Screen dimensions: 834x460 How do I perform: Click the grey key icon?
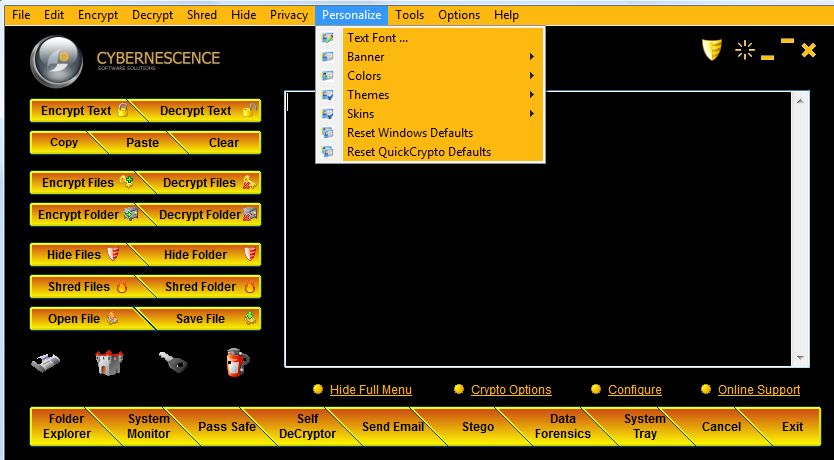pyautogui.click(x=174, y=362)
